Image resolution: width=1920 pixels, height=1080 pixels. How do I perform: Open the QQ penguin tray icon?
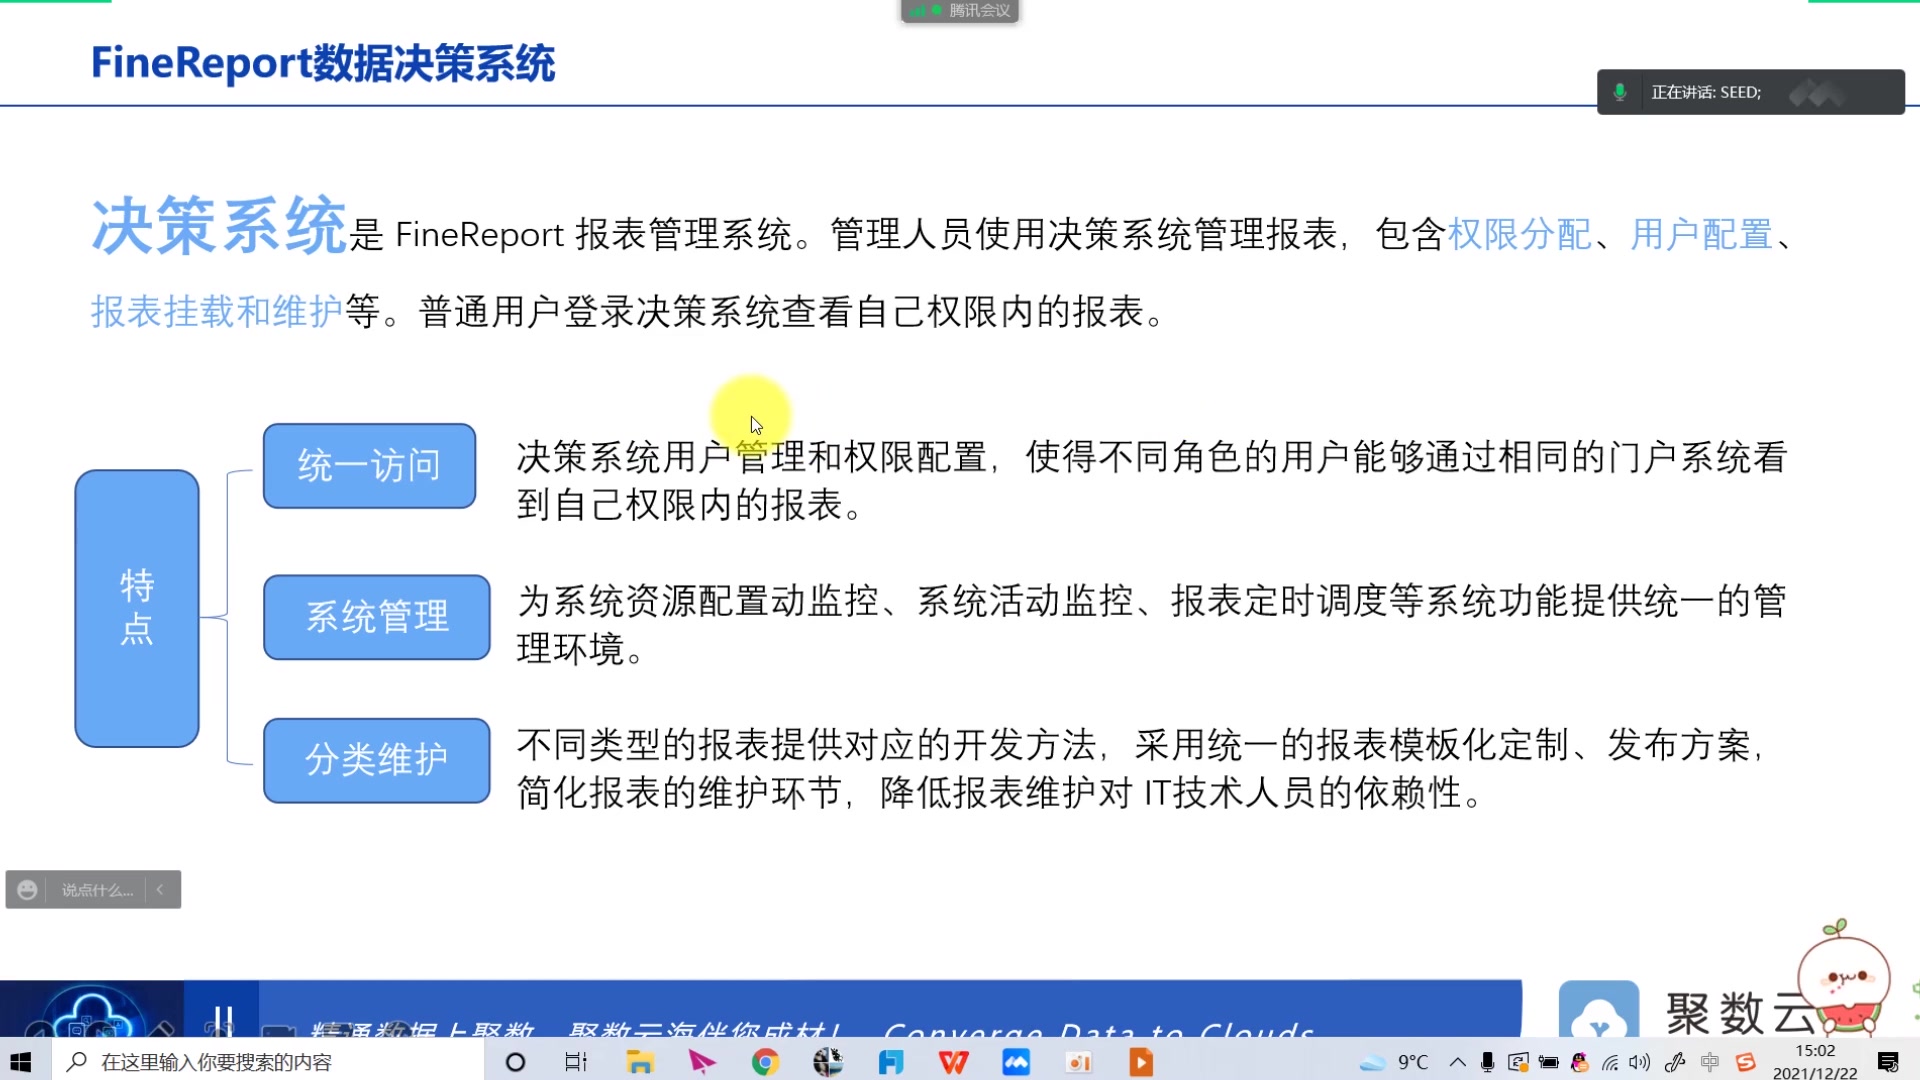[x=1580, y=1062]
